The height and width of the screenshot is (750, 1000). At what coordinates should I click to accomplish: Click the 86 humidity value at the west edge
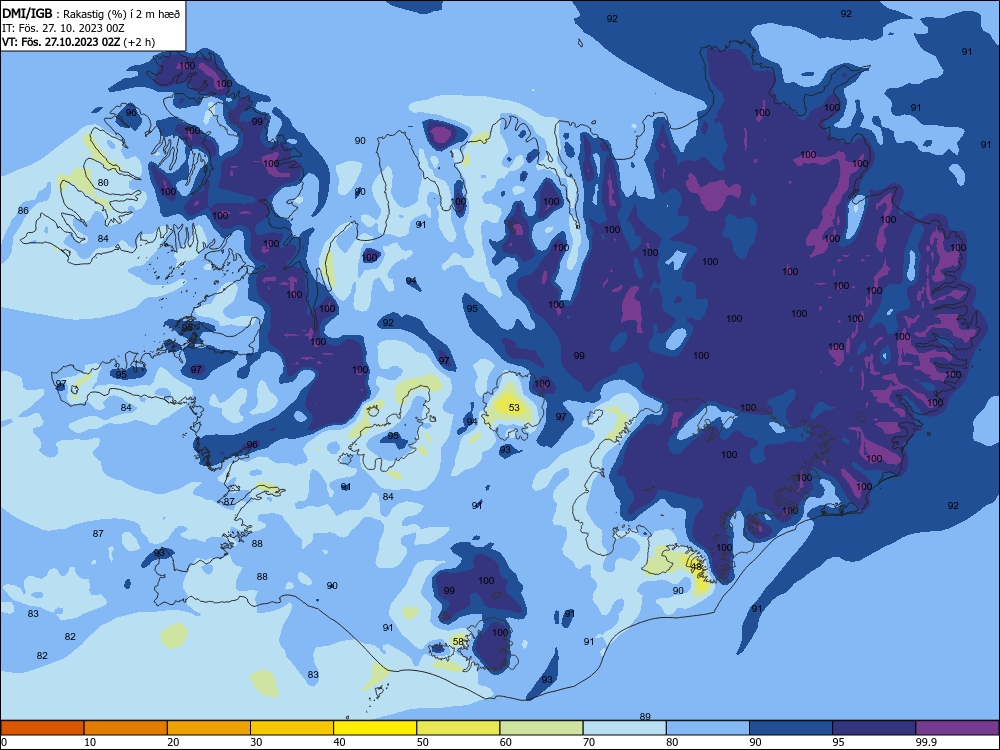[x=24, y=210]
